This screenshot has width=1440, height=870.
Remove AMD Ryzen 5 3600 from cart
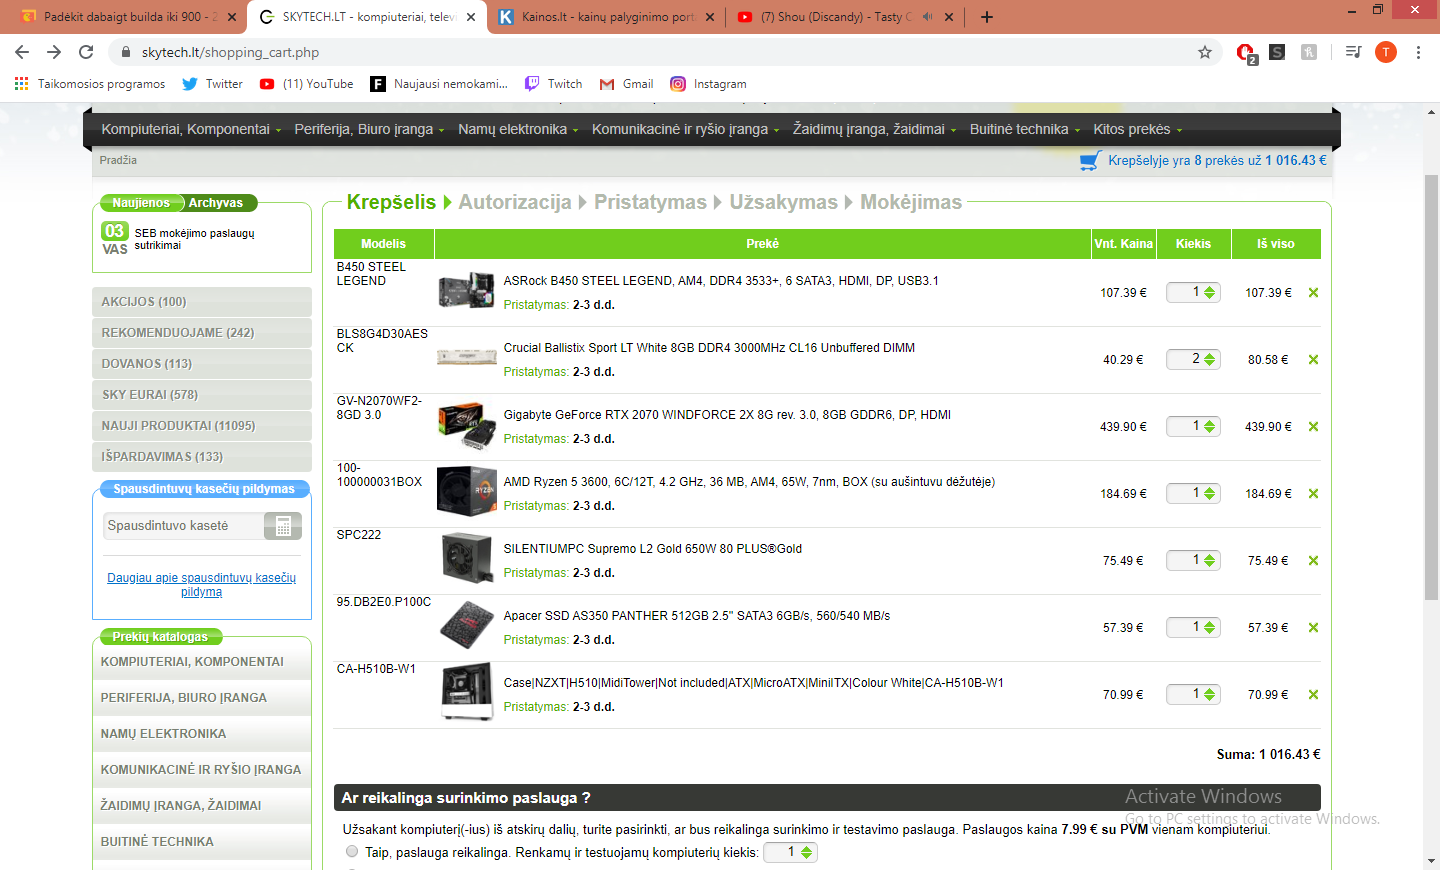point(1313,494)
